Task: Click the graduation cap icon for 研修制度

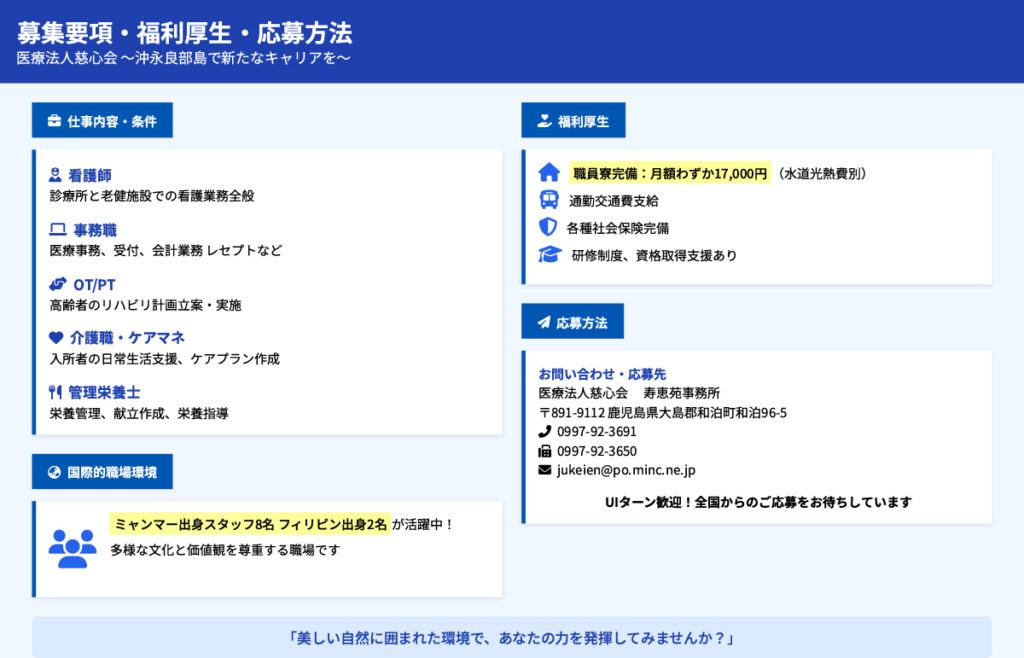Action: click(x=550, y=255)
